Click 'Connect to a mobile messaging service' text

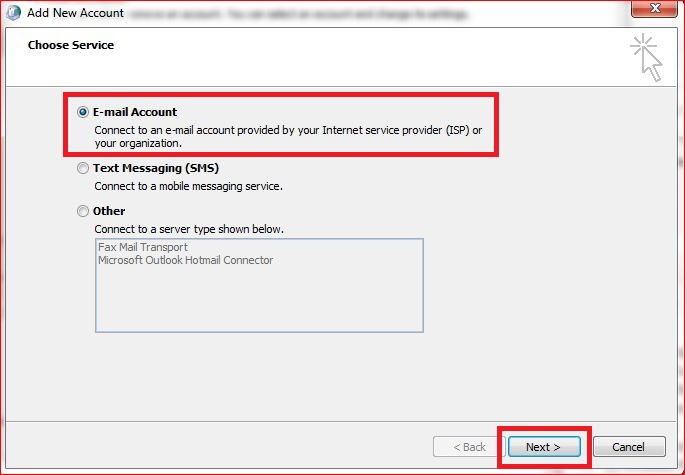(x=189, y=187)
